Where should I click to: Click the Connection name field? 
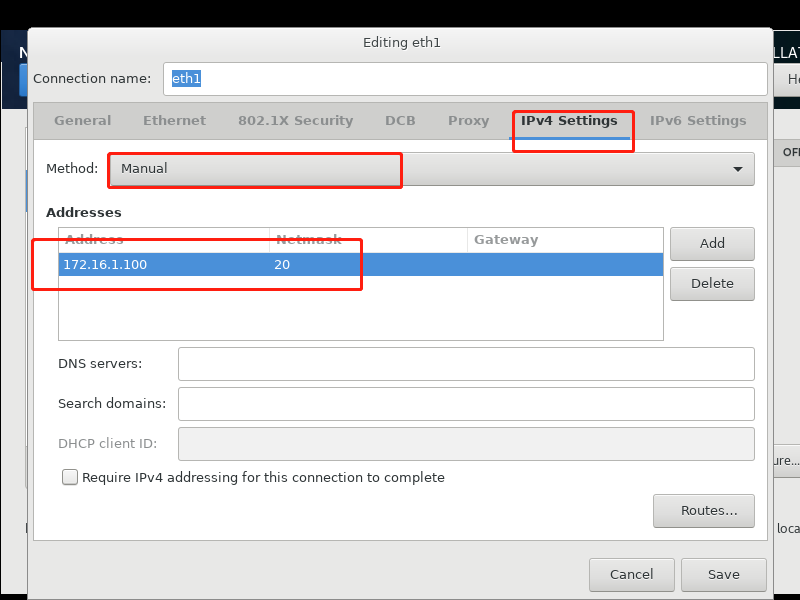click(x=465, y=79)
